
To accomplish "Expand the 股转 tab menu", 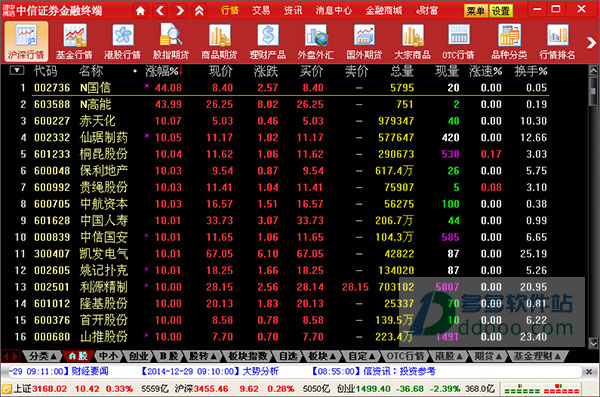I will [203, 356].
